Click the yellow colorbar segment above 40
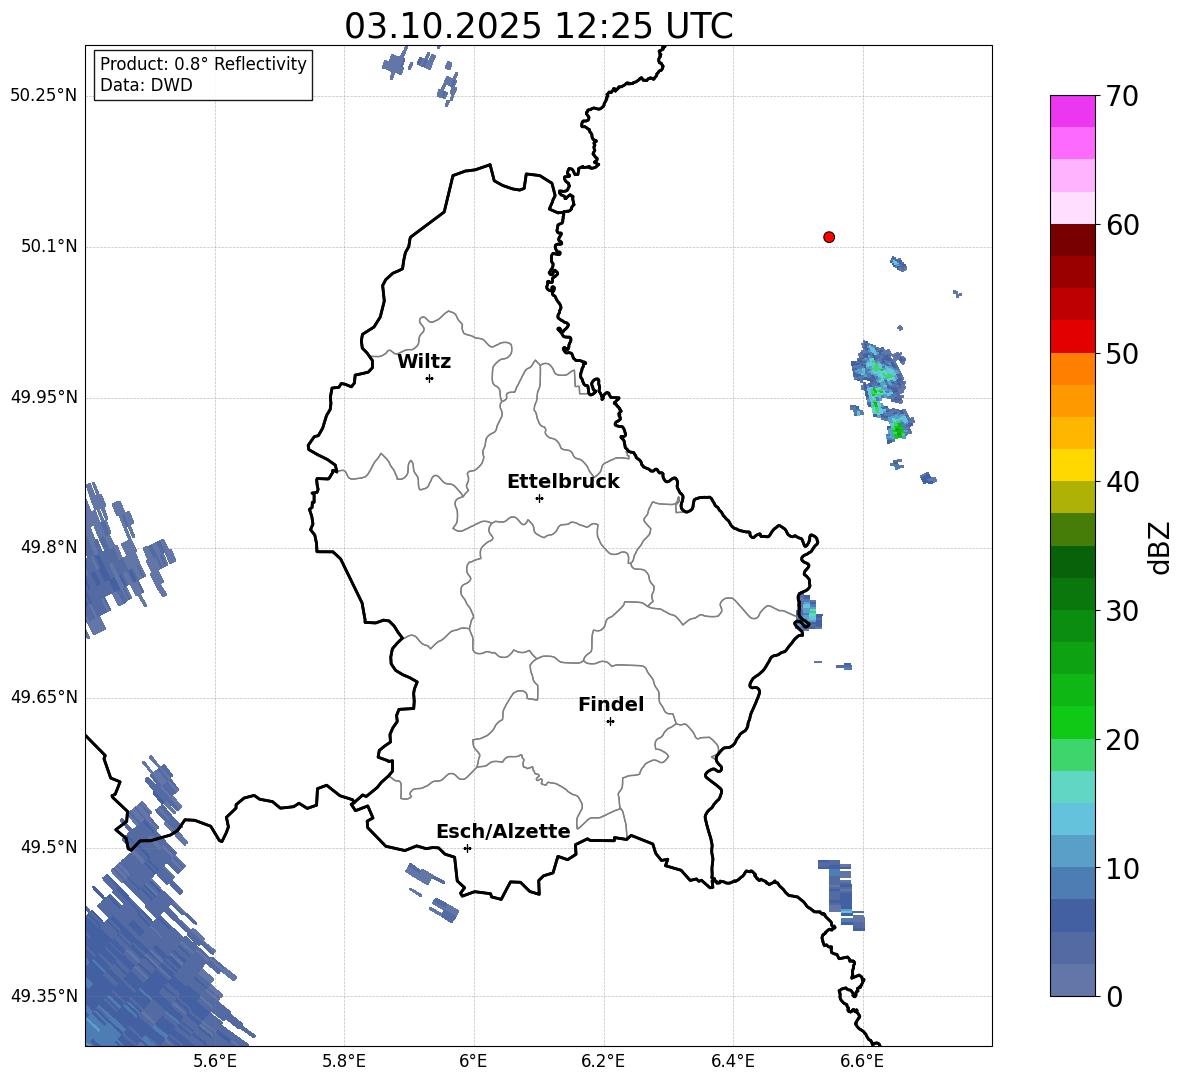This screenshot has width=1184, height=1081. pyautogui.click(x=1072, y=465)
